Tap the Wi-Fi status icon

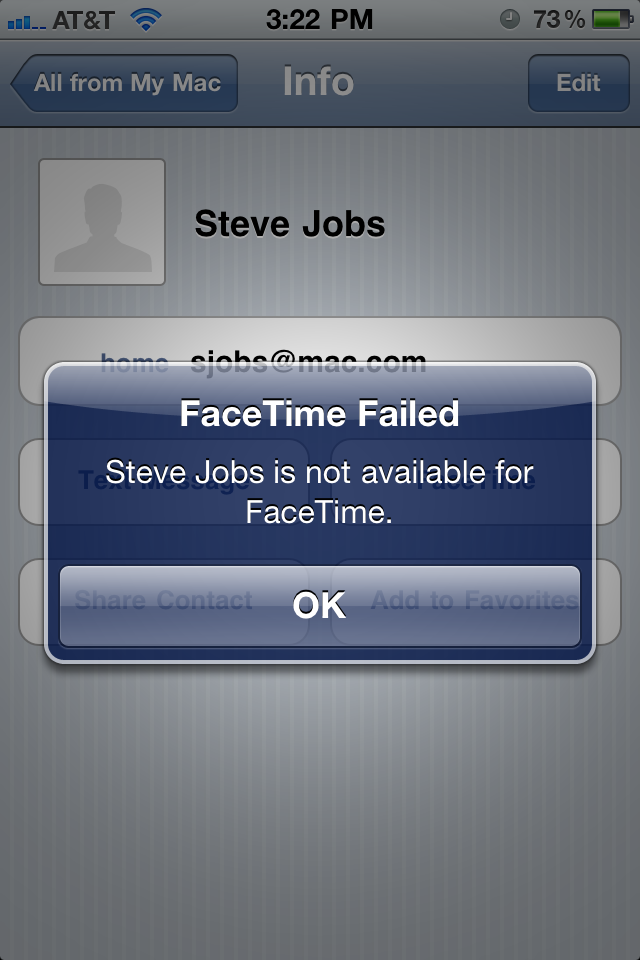pyautogui.click(x=145, y=20)
